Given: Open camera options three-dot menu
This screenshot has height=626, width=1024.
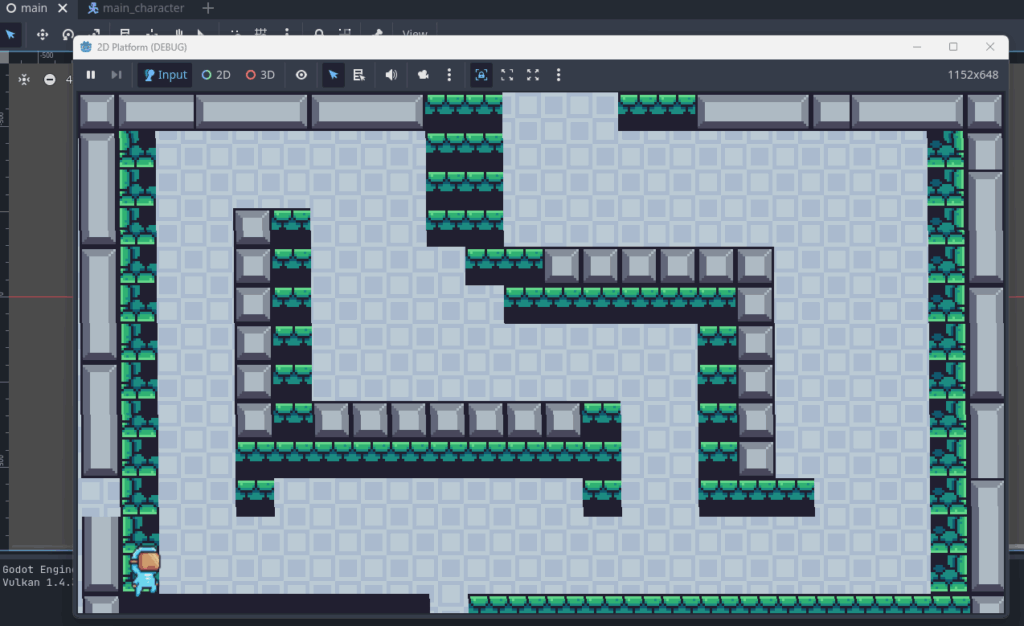Looking at the screenshot, I should tap(449, 75).
